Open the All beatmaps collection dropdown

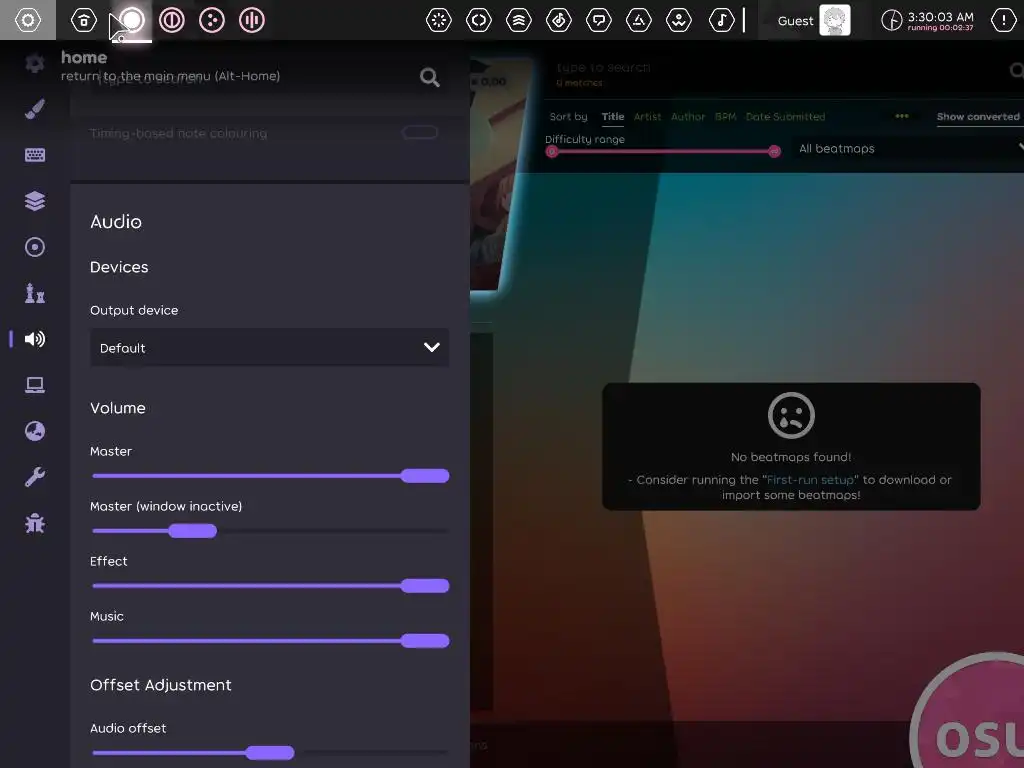coord(908,148)
